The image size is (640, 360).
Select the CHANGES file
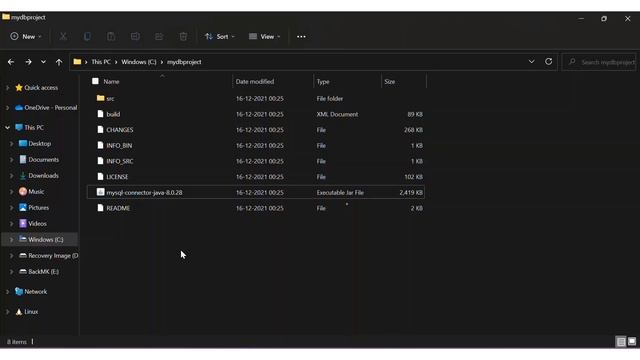(x=120, y=130)
